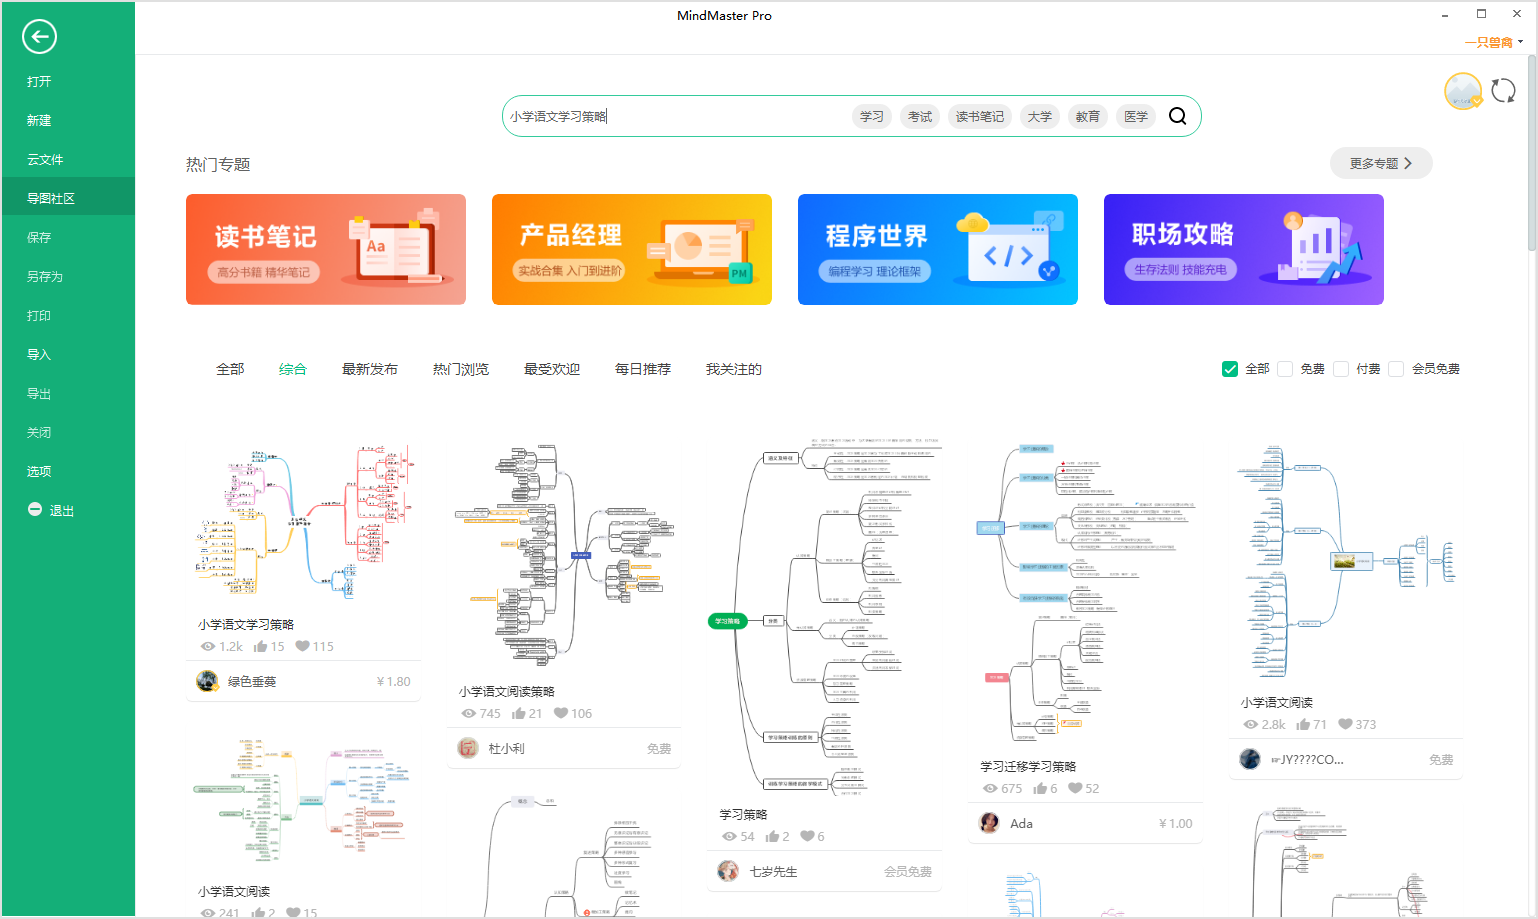This screenshot has width=1538, height=919.
Task: Click the search magnifier icon
Action: 1178,116
